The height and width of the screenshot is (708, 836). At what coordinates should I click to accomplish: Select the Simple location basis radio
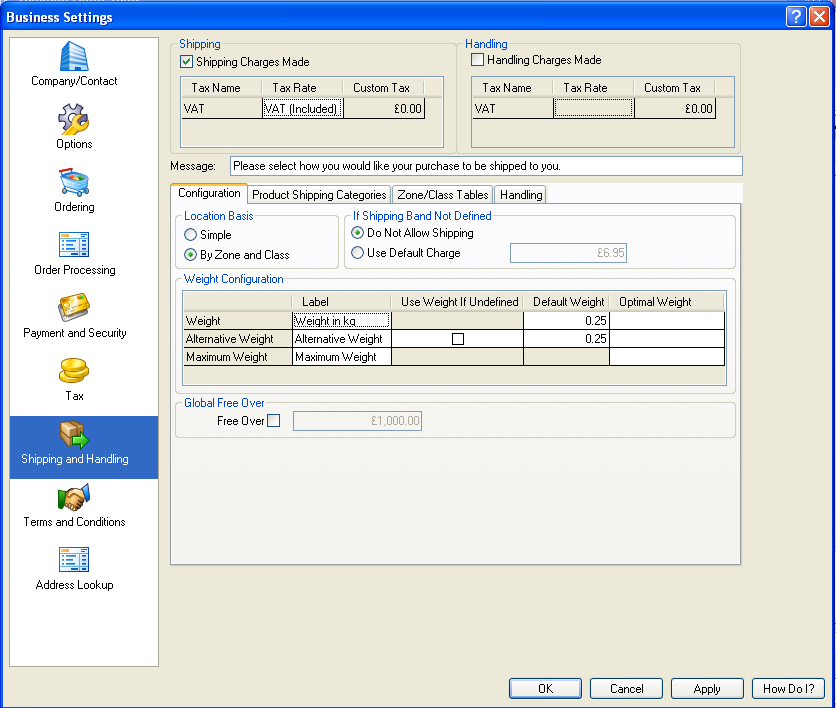click(x=190, y=235)
